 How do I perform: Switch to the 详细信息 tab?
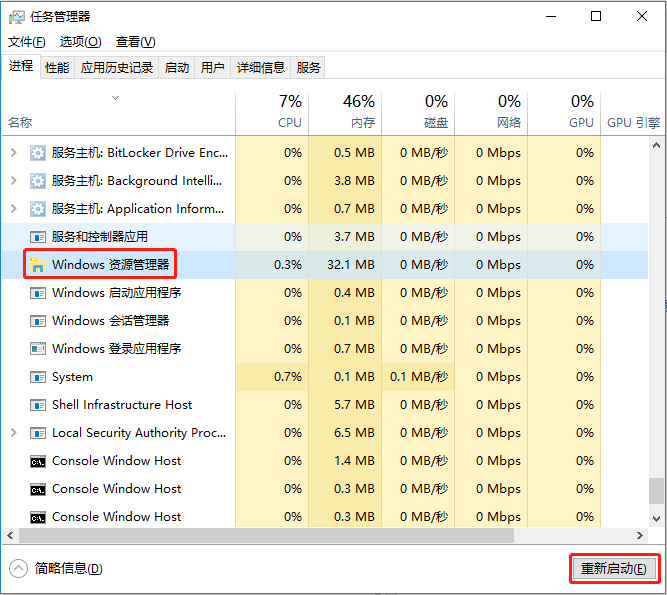pos(260,68)
